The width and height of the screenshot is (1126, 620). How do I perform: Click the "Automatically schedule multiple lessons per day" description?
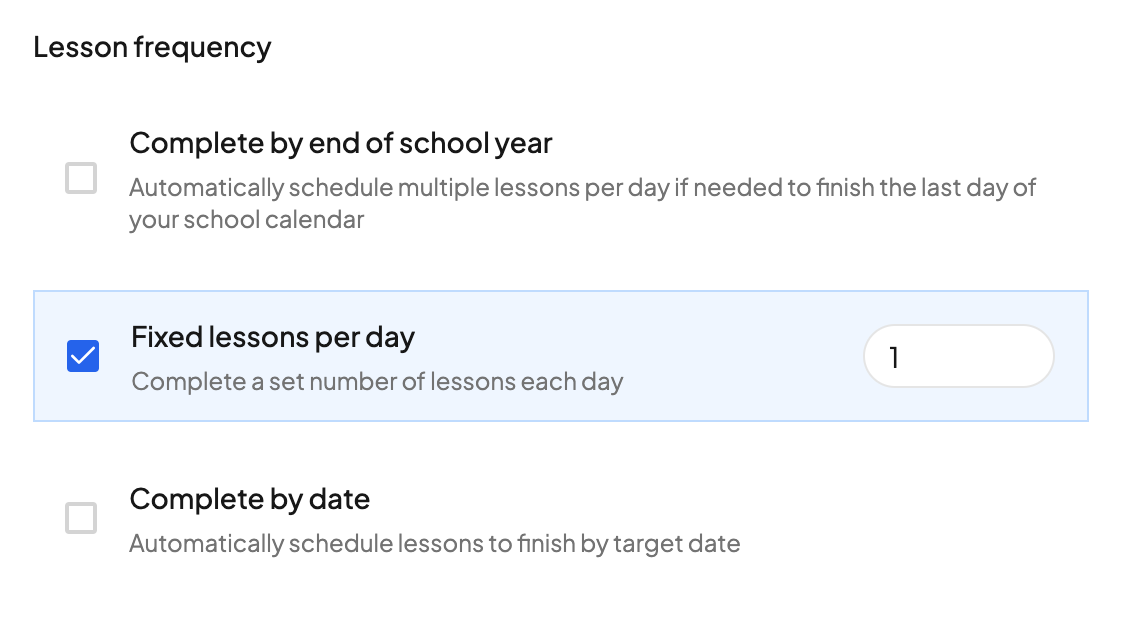tap(398, 188)
